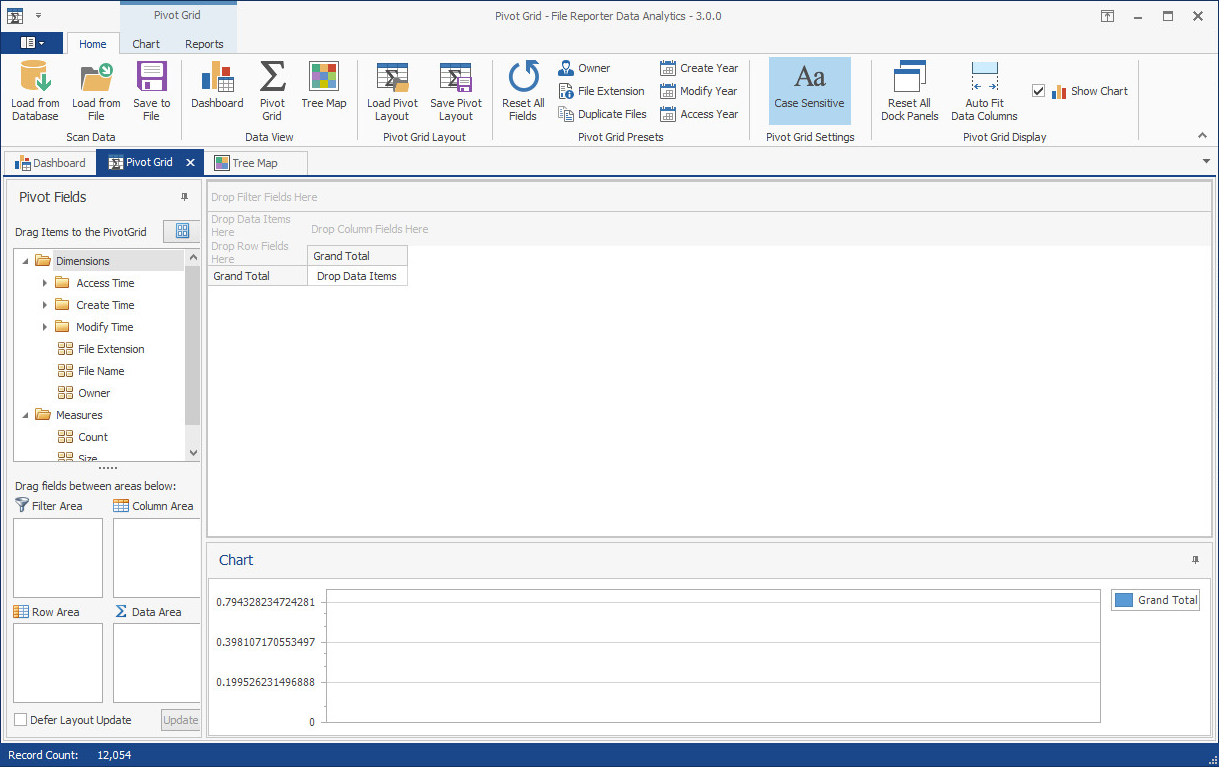Toggle the Show Chart checkbox
Viewport: 1219px width, 767px height.
pos(1038,91)
